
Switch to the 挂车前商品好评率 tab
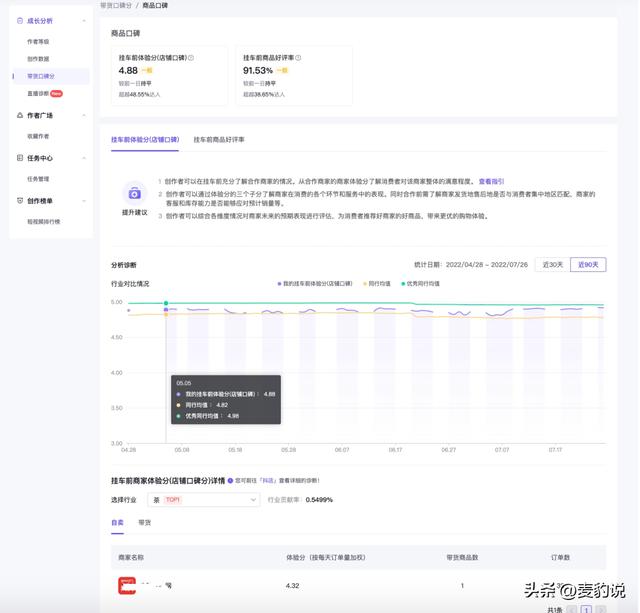pos(219,140)
